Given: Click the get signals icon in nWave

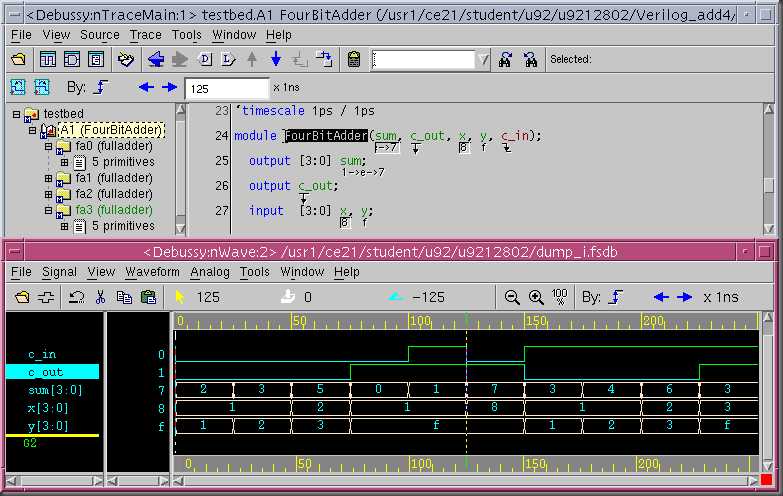Looking at the screenshot, I should [x=46, y=297].
